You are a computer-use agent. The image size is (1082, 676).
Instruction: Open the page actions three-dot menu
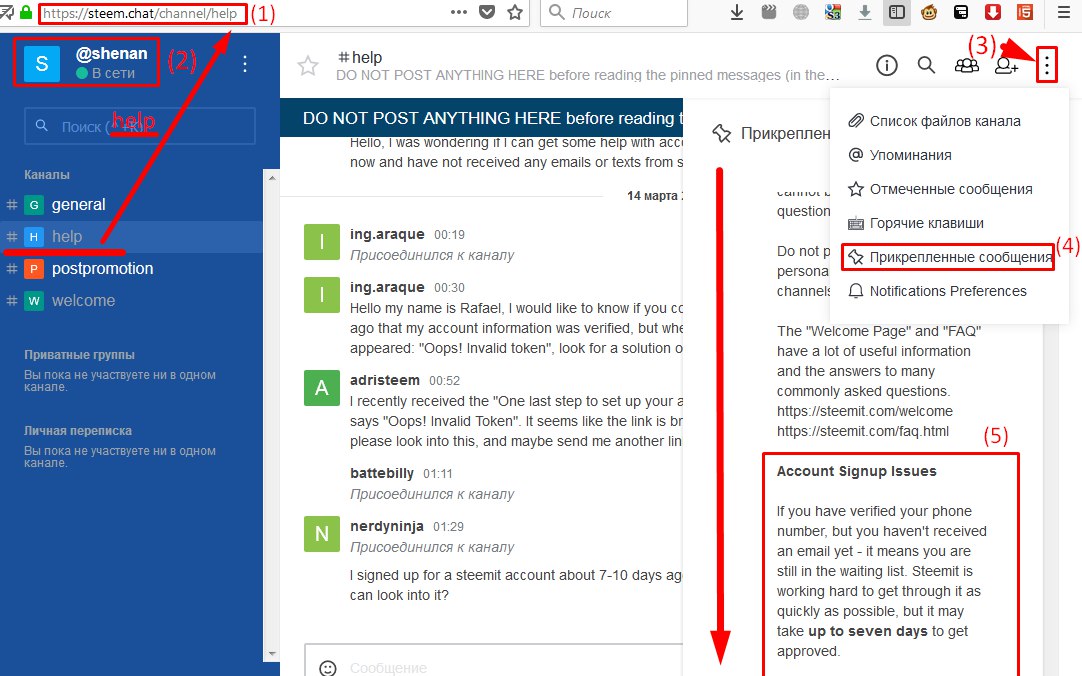[x=459, y=12]
